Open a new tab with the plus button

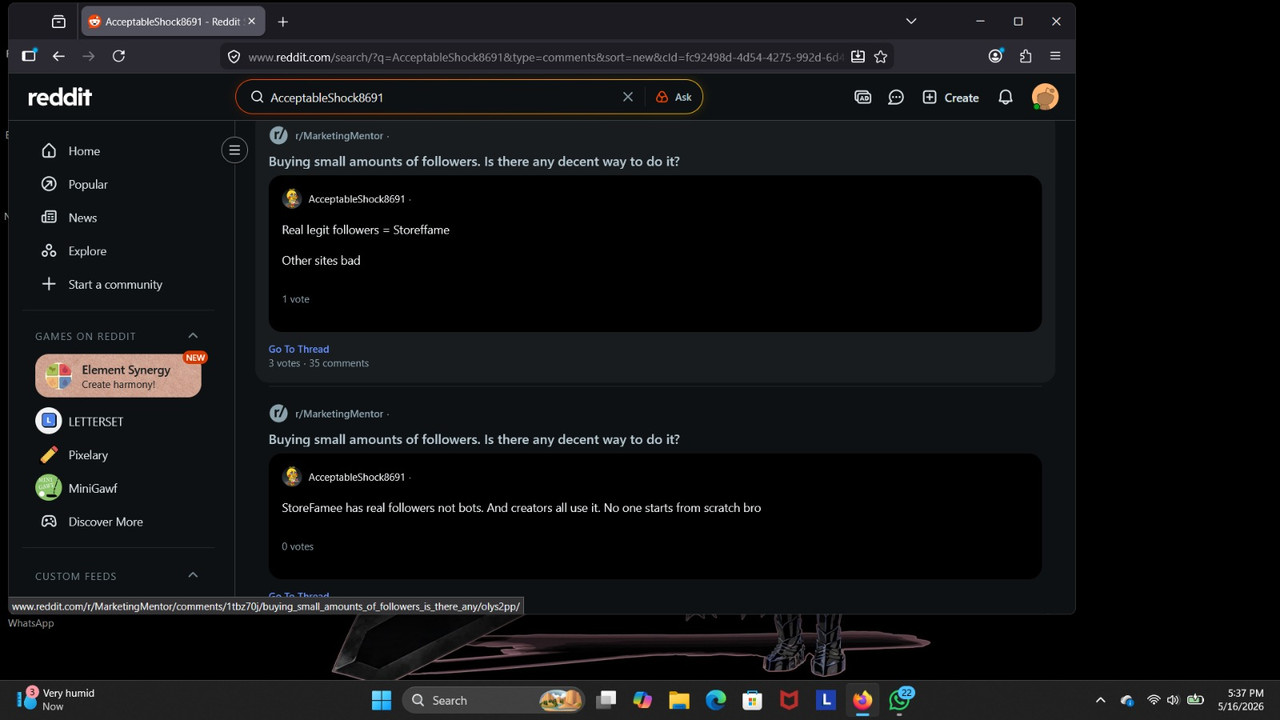click(x=283, y=21)
